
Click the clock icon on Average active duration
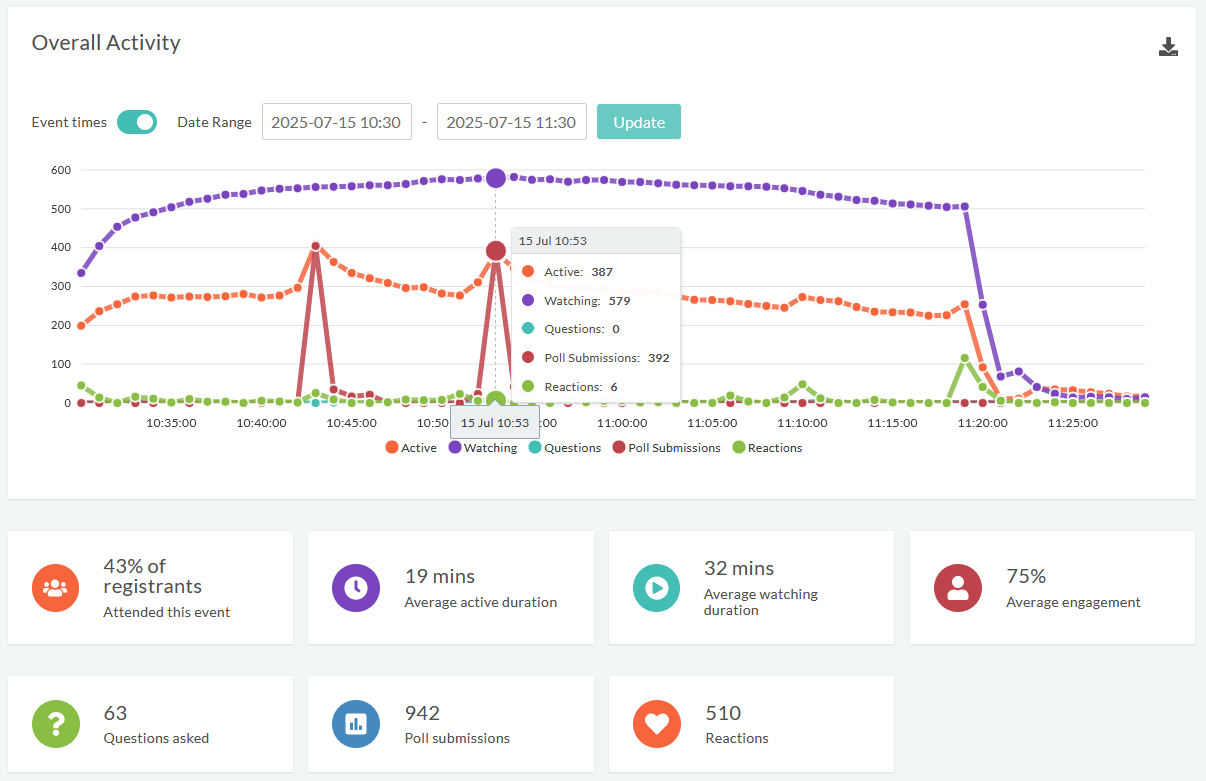coord(355,588)
